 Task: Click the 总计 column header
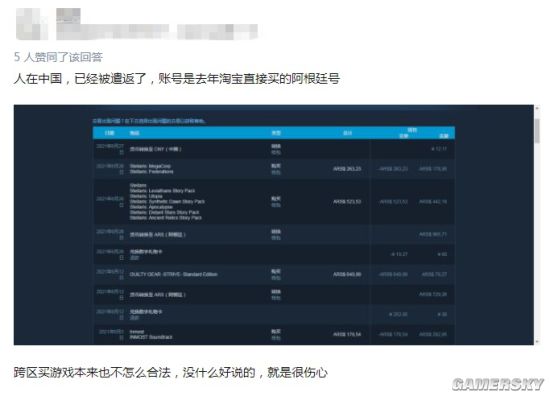347,133
